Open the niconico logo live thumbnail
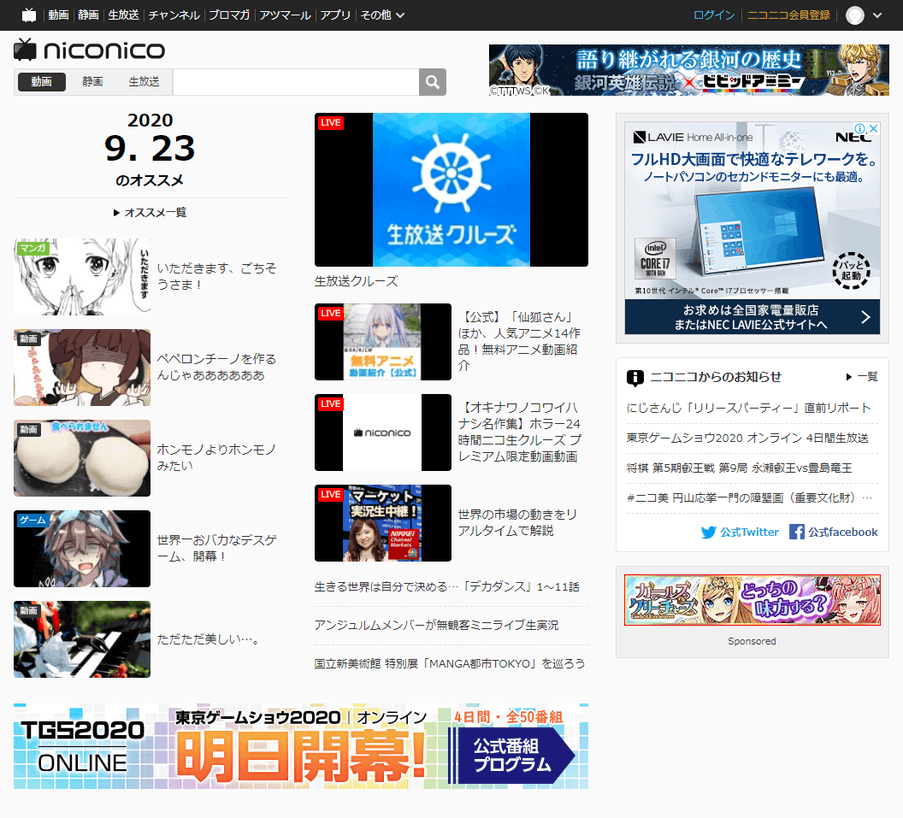The width and height of the screenshot is (903, 818). click(383, 433)
